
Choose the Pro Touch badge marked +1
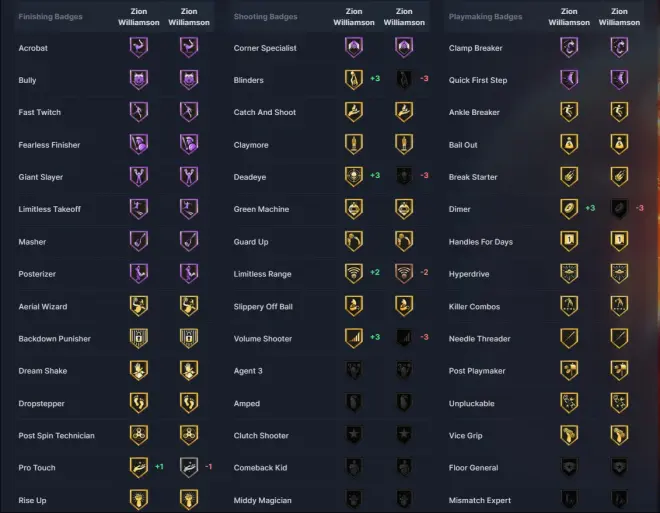point(139,467)
